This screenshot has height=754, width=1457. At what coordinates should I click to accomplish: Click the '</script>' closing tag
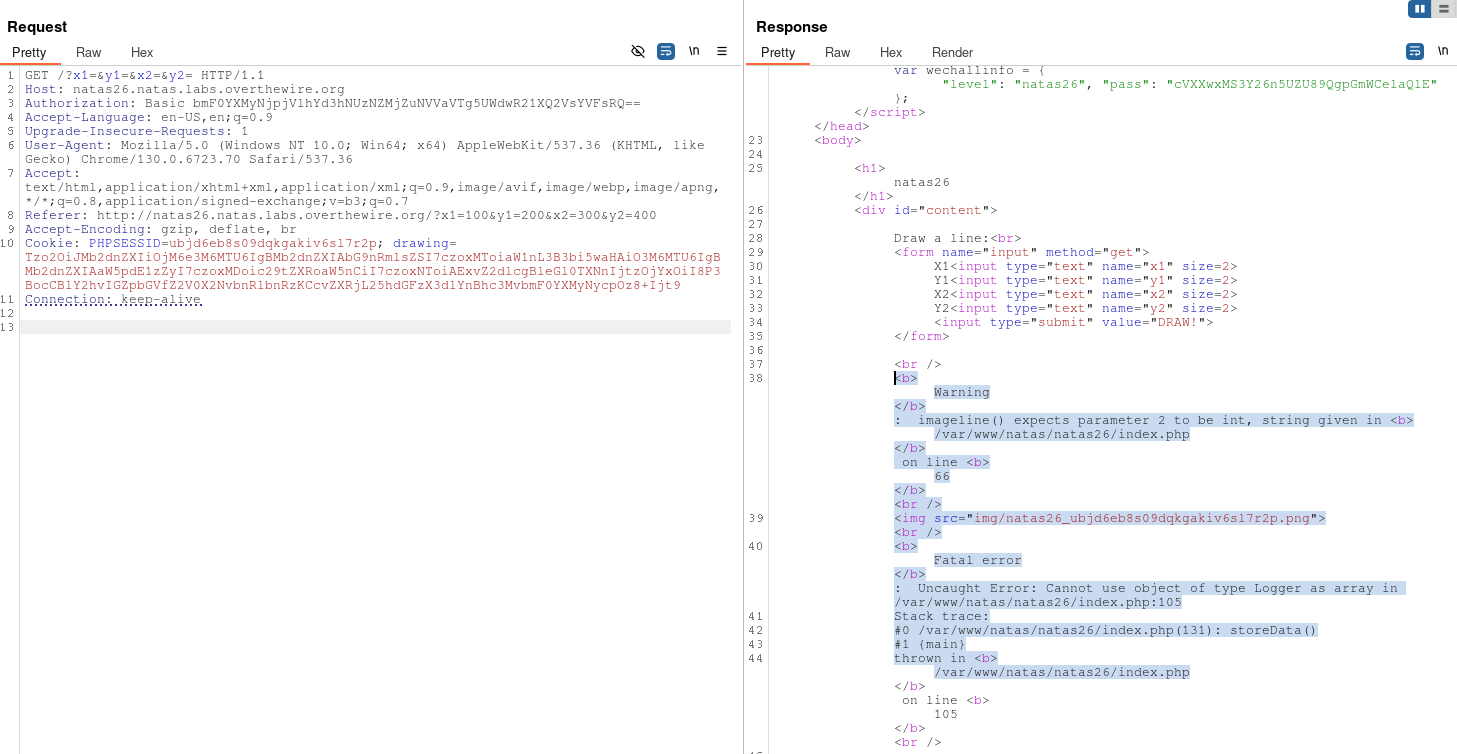point(890,112)
